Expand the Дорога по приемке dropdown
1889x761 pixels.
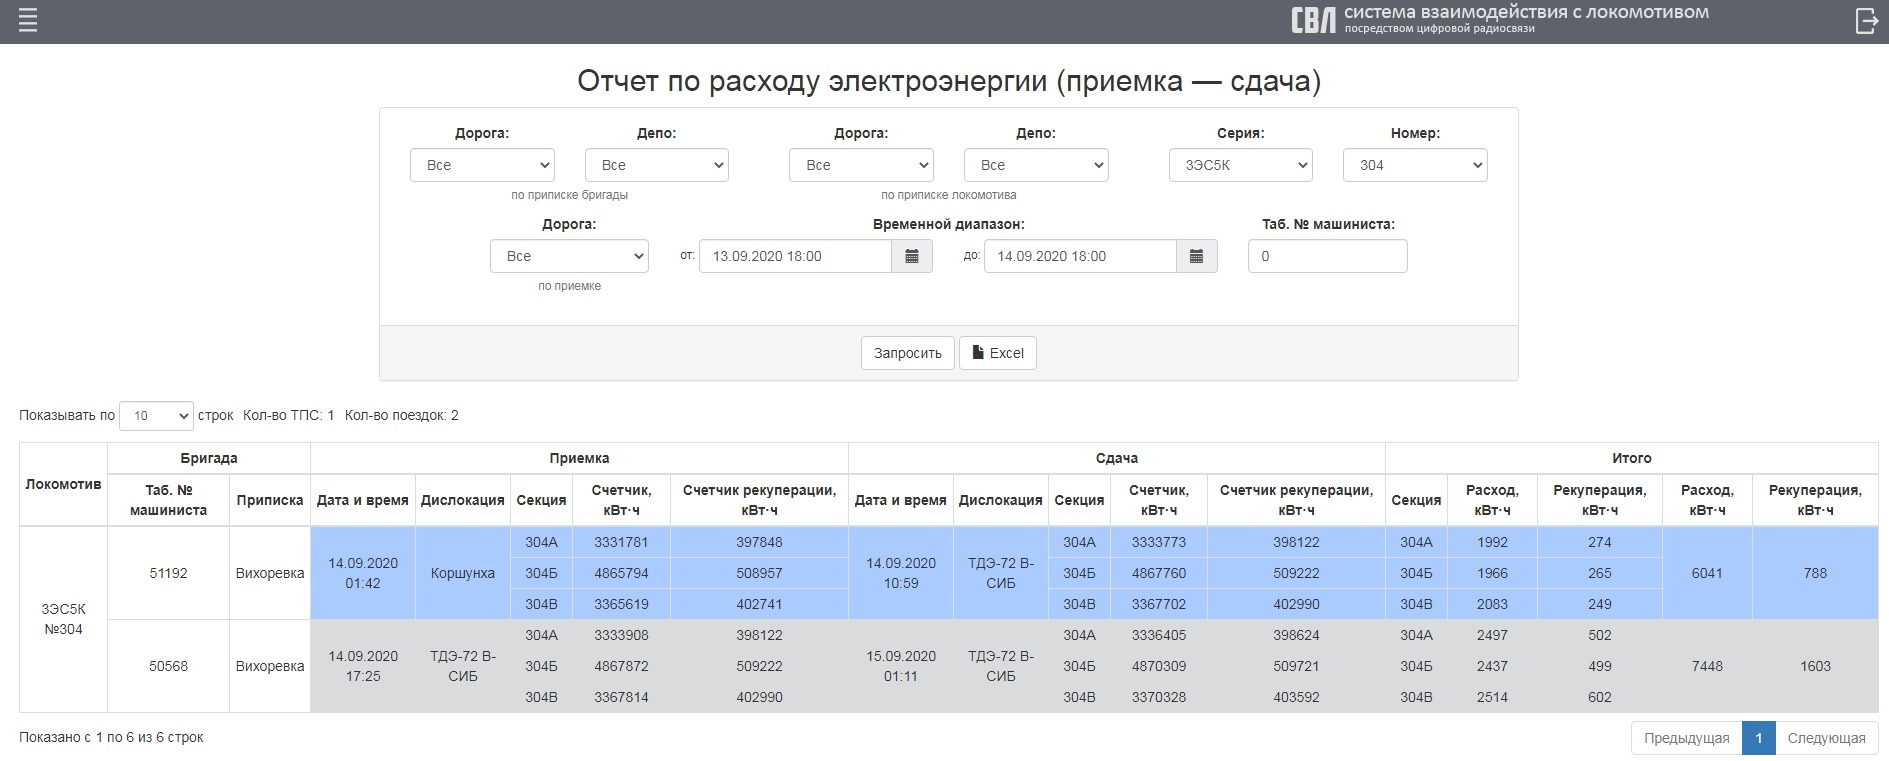point(569,257)
